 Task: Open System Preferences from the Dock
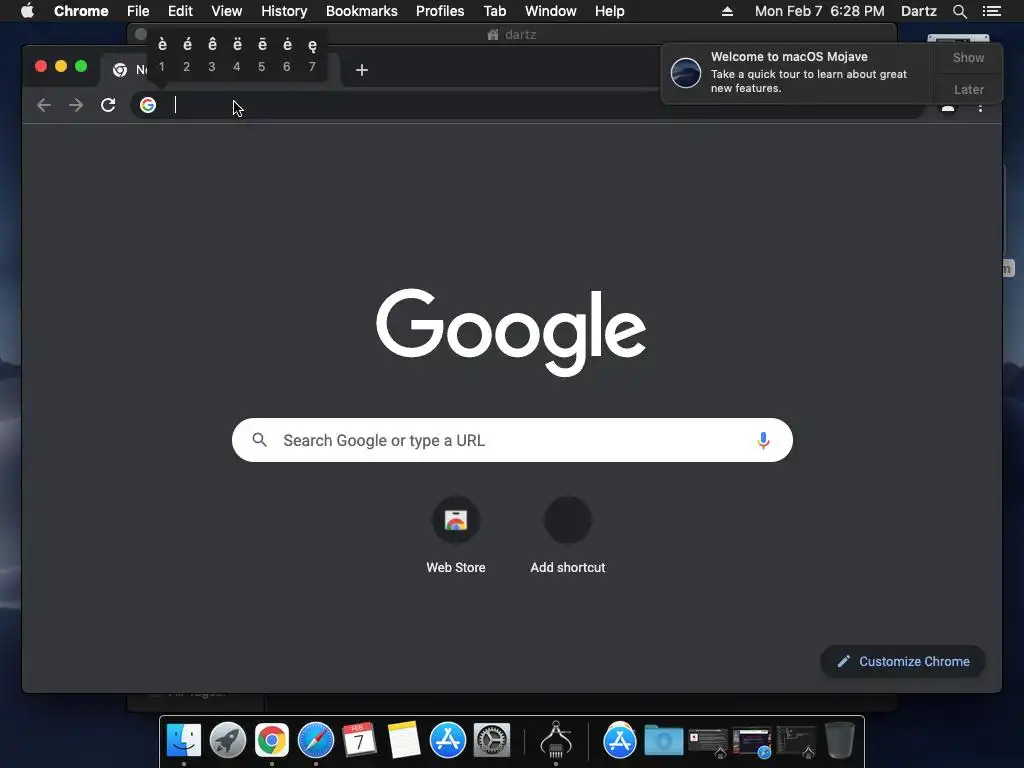492,741
